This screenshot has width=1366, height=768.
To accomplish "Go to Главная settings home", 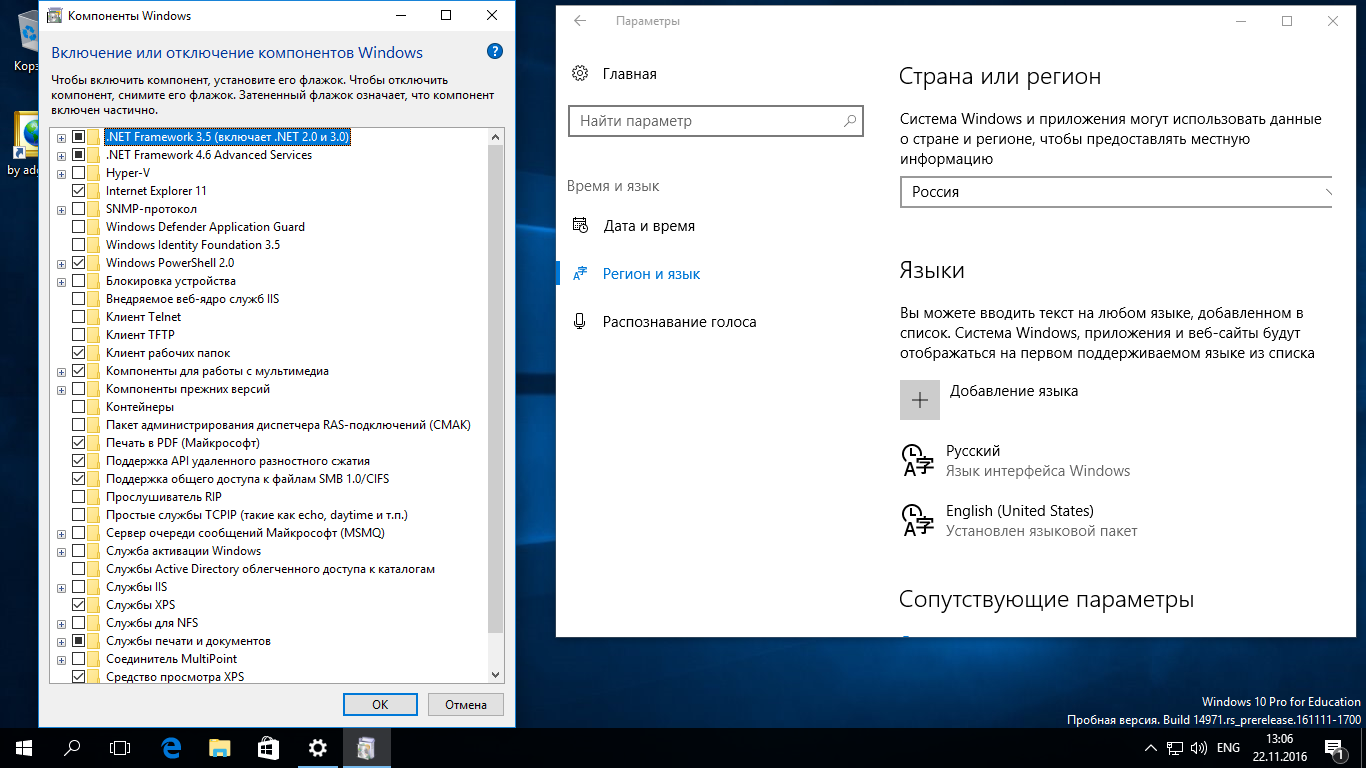I will [630, 73].
